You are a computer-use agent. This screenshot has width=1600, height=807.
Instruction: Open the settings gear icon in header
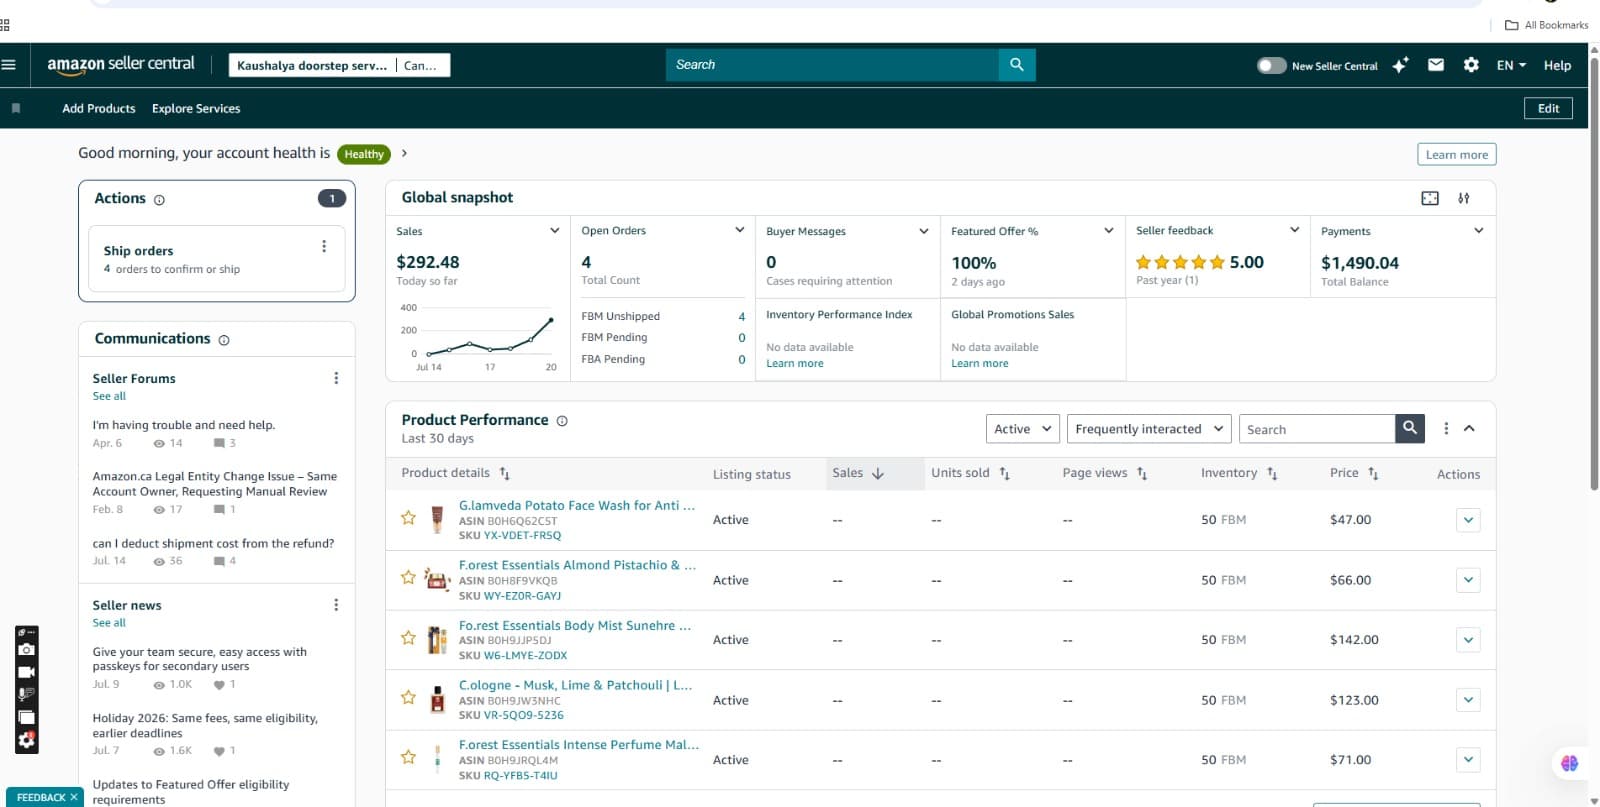(1471, 65)
